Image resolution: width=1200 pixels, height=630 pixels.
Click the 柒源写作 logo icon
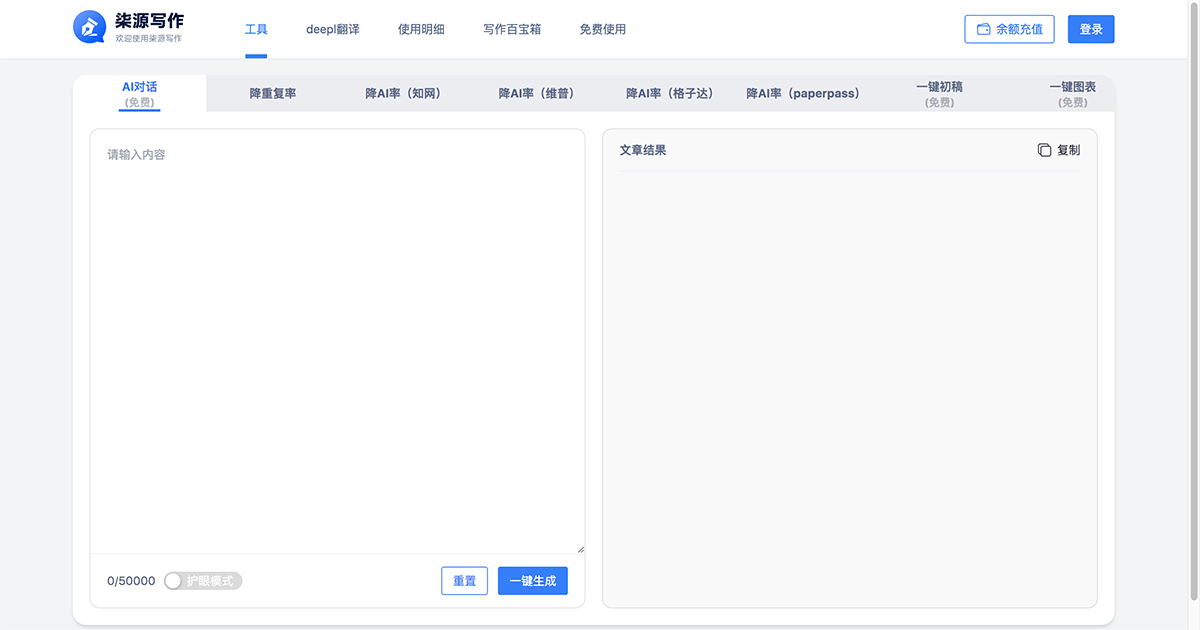[x=90, y=28]
